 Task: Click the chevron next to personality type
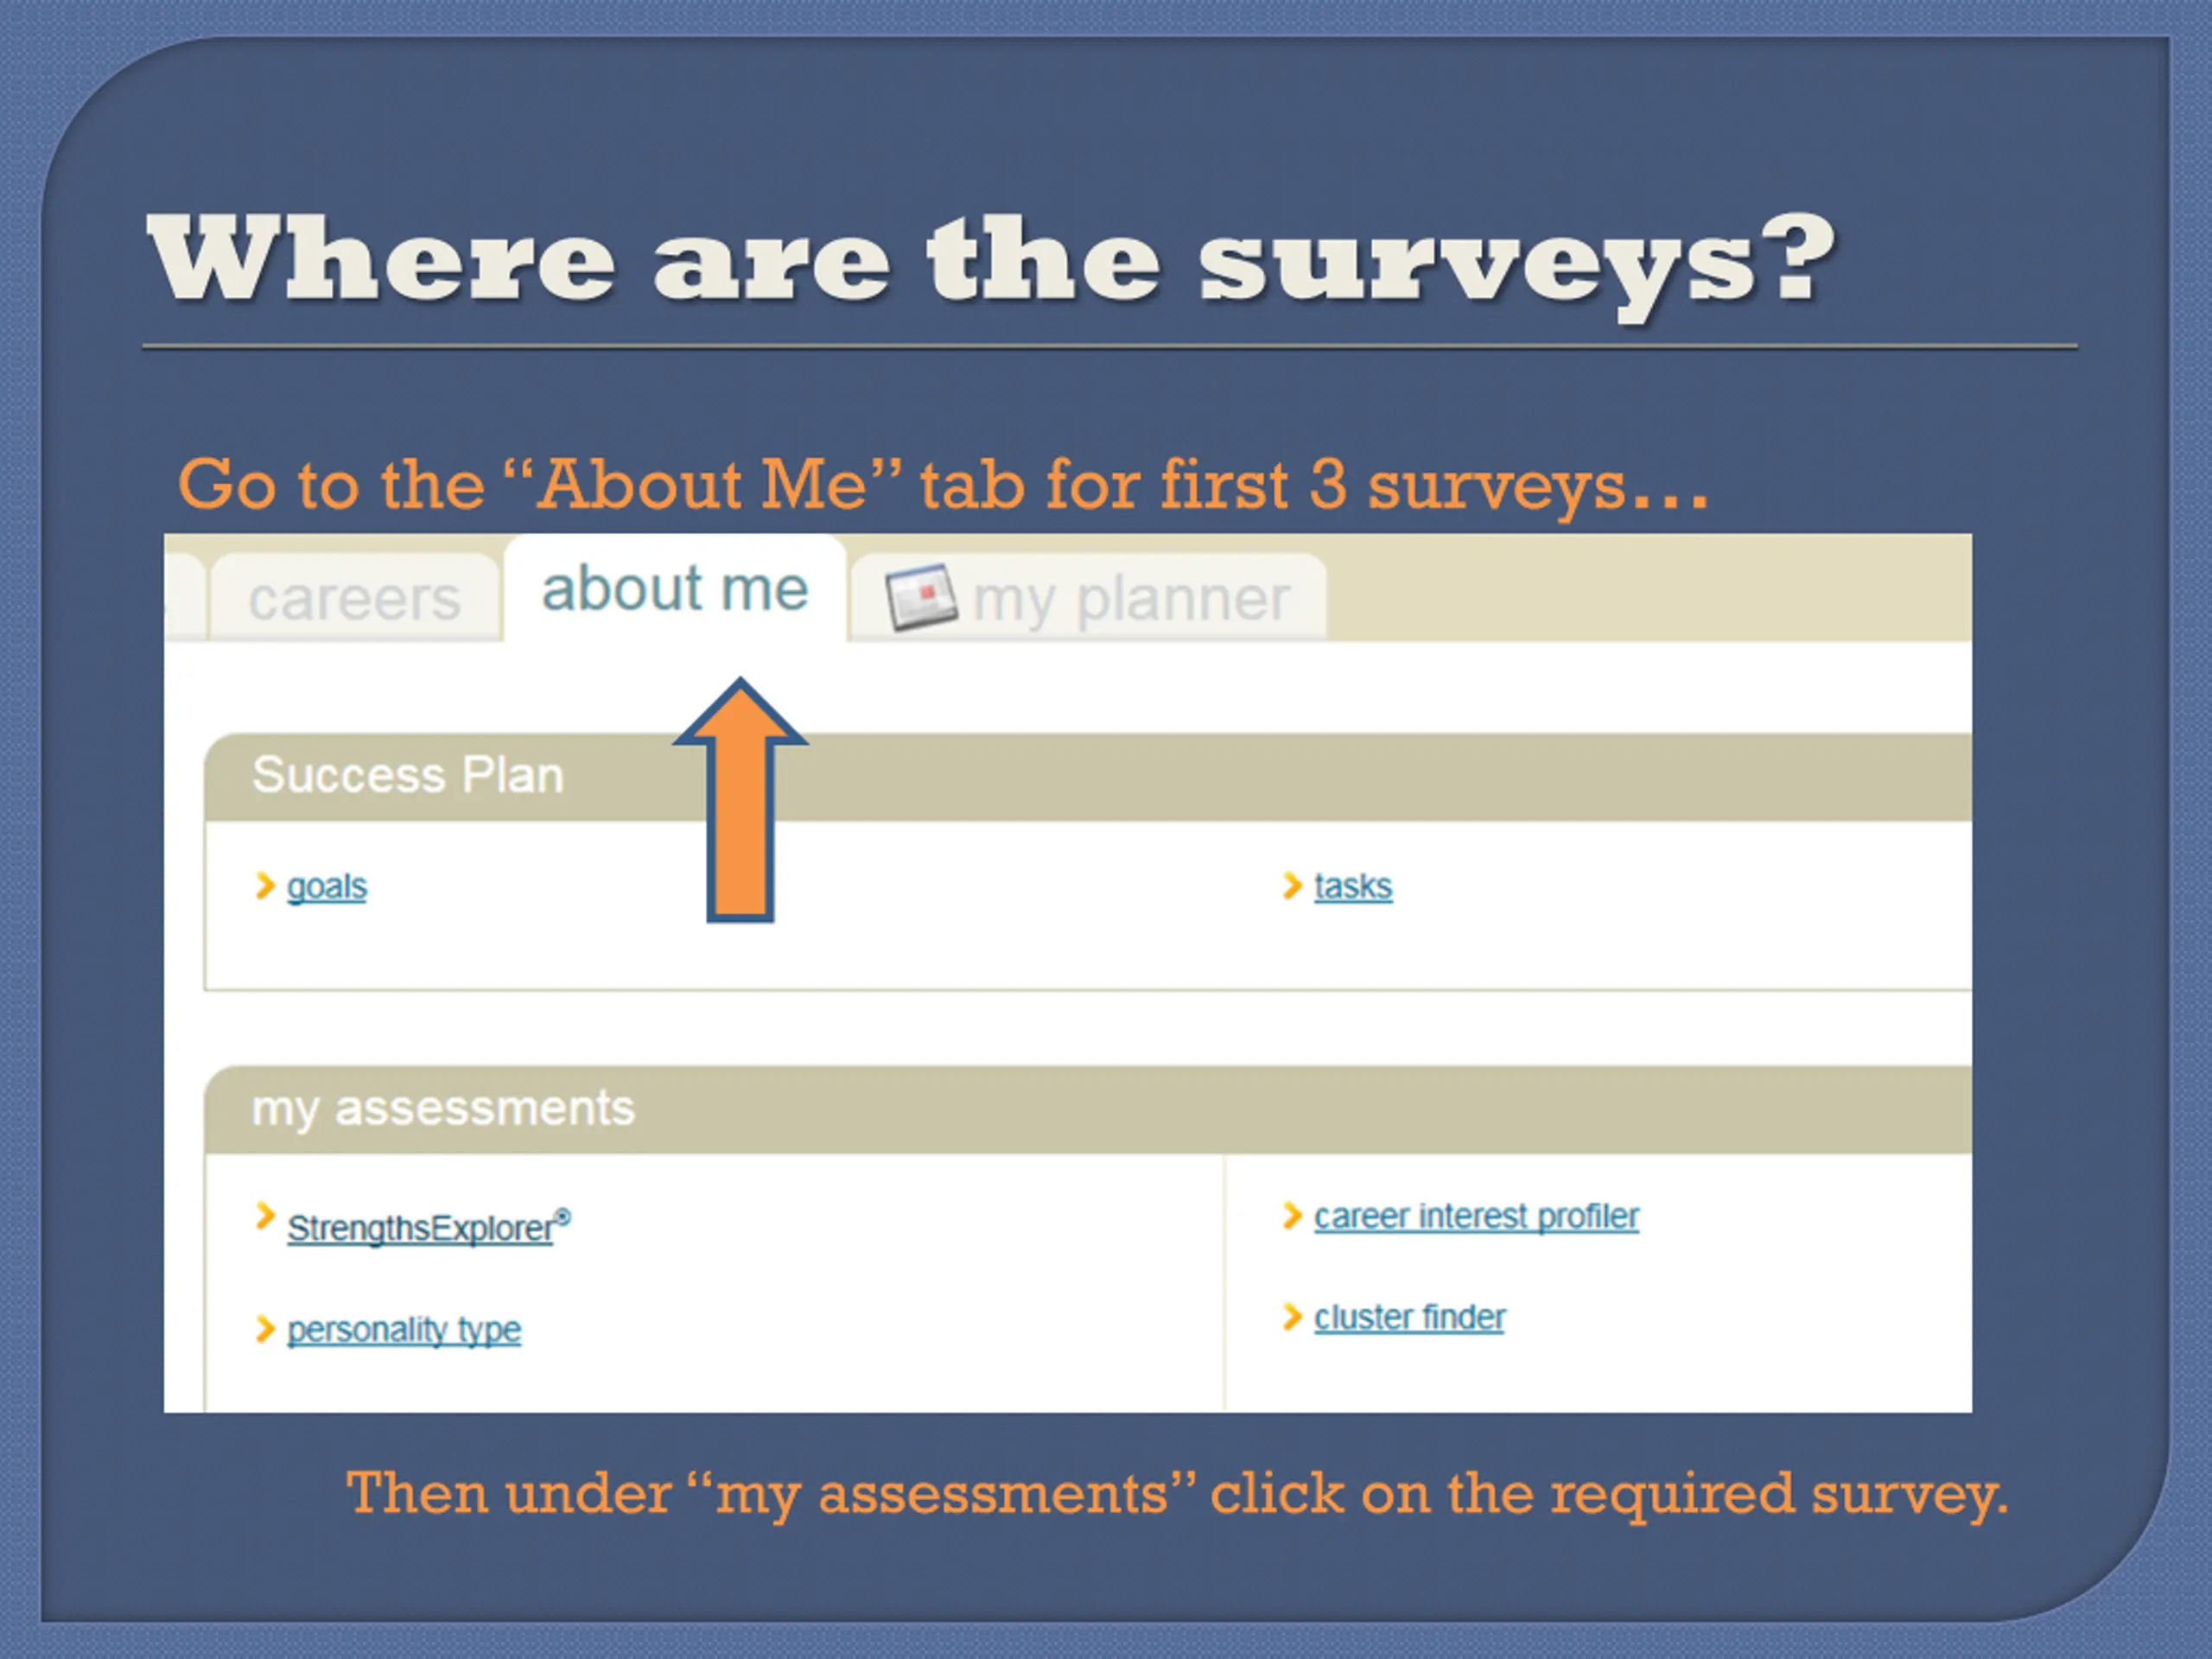coord(265,1329)
